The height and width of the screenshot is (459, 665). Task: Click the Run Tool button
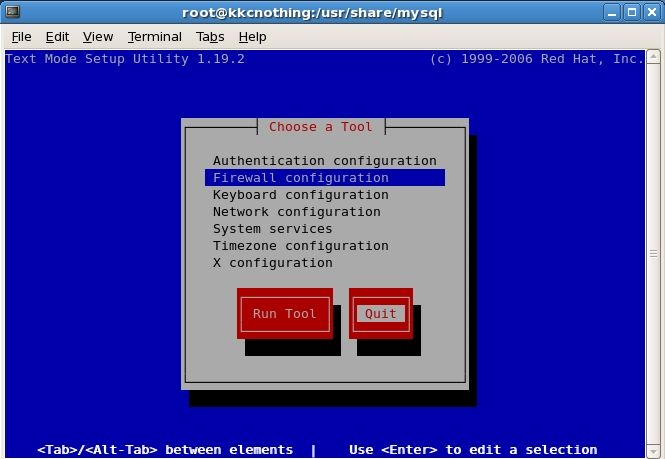[x=285, y=313]
